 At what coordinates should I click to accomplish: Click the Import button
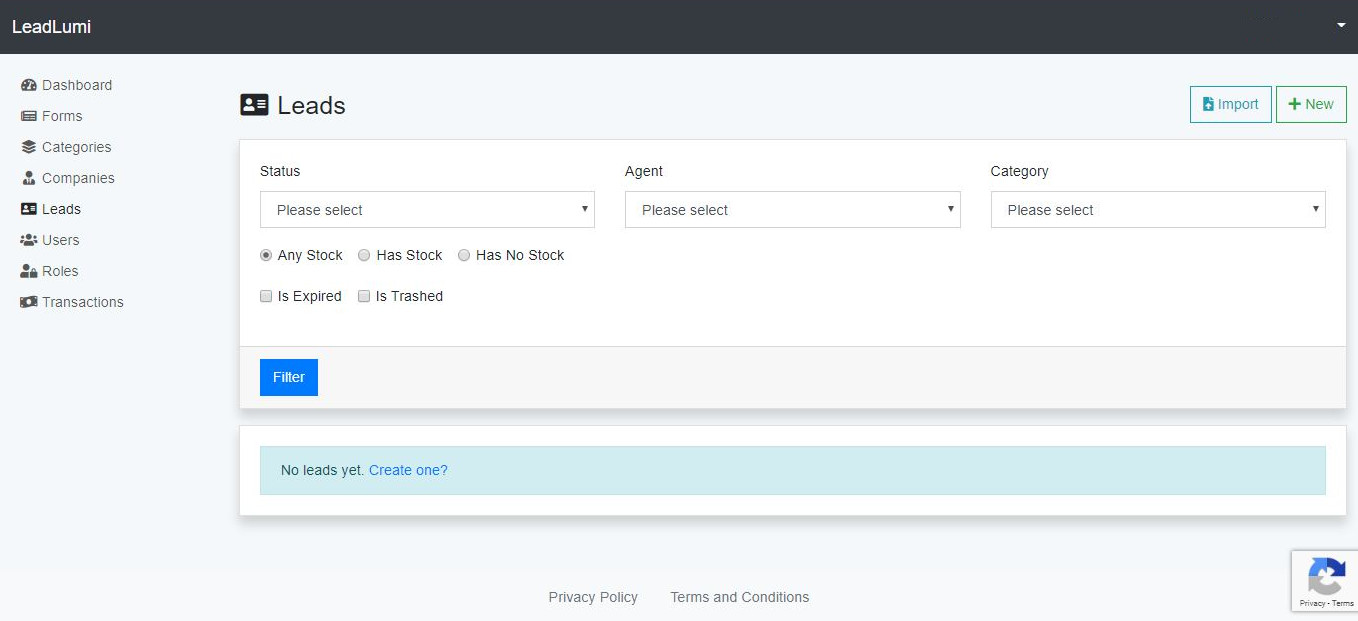point(1230,104)
